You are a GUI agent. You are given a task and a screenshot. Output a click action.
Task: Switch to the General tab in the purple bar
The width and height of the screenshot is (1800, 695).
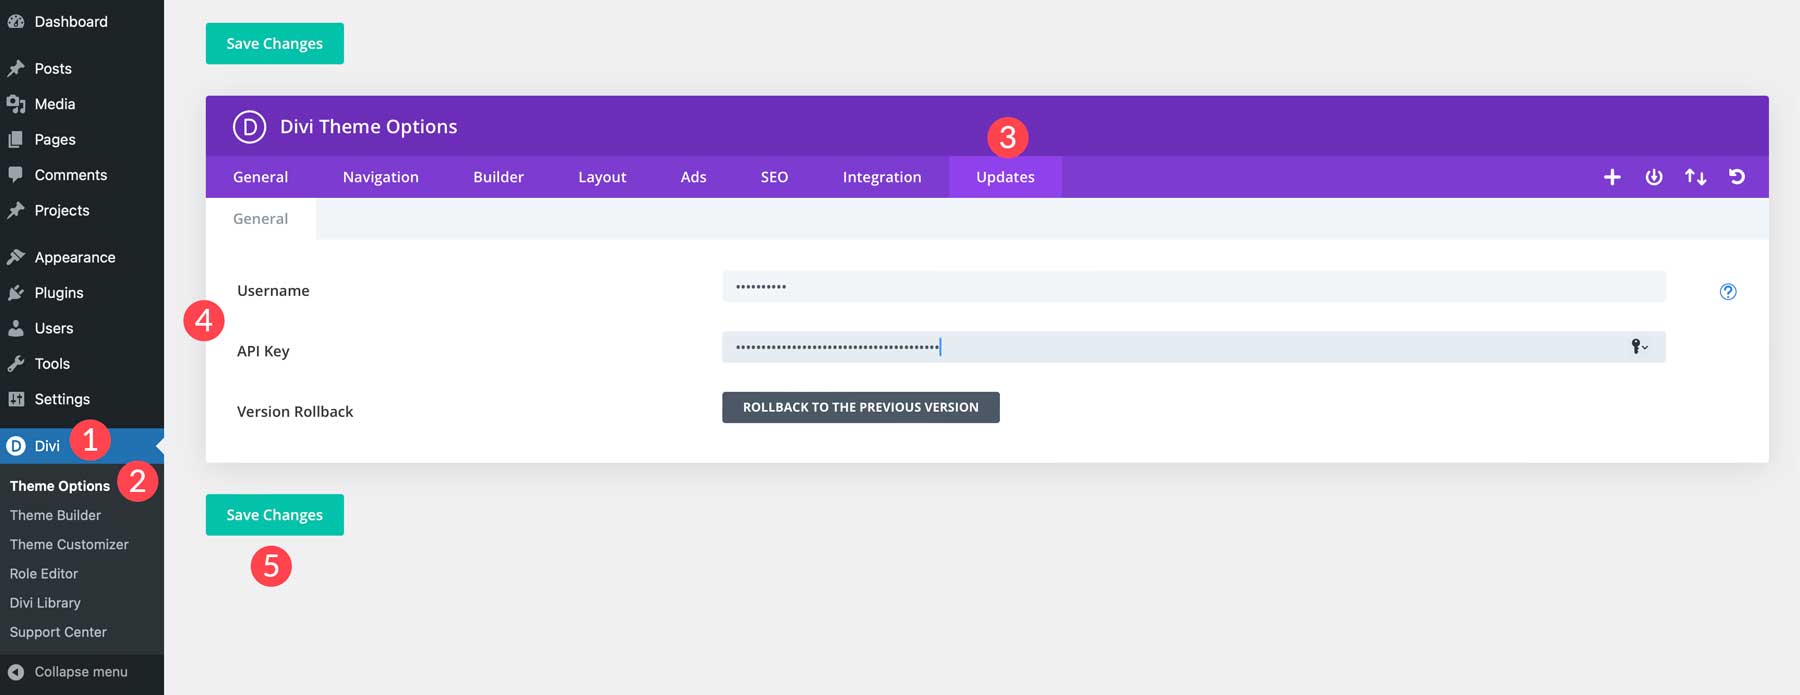pyautogui.click(x=260, y=177)
